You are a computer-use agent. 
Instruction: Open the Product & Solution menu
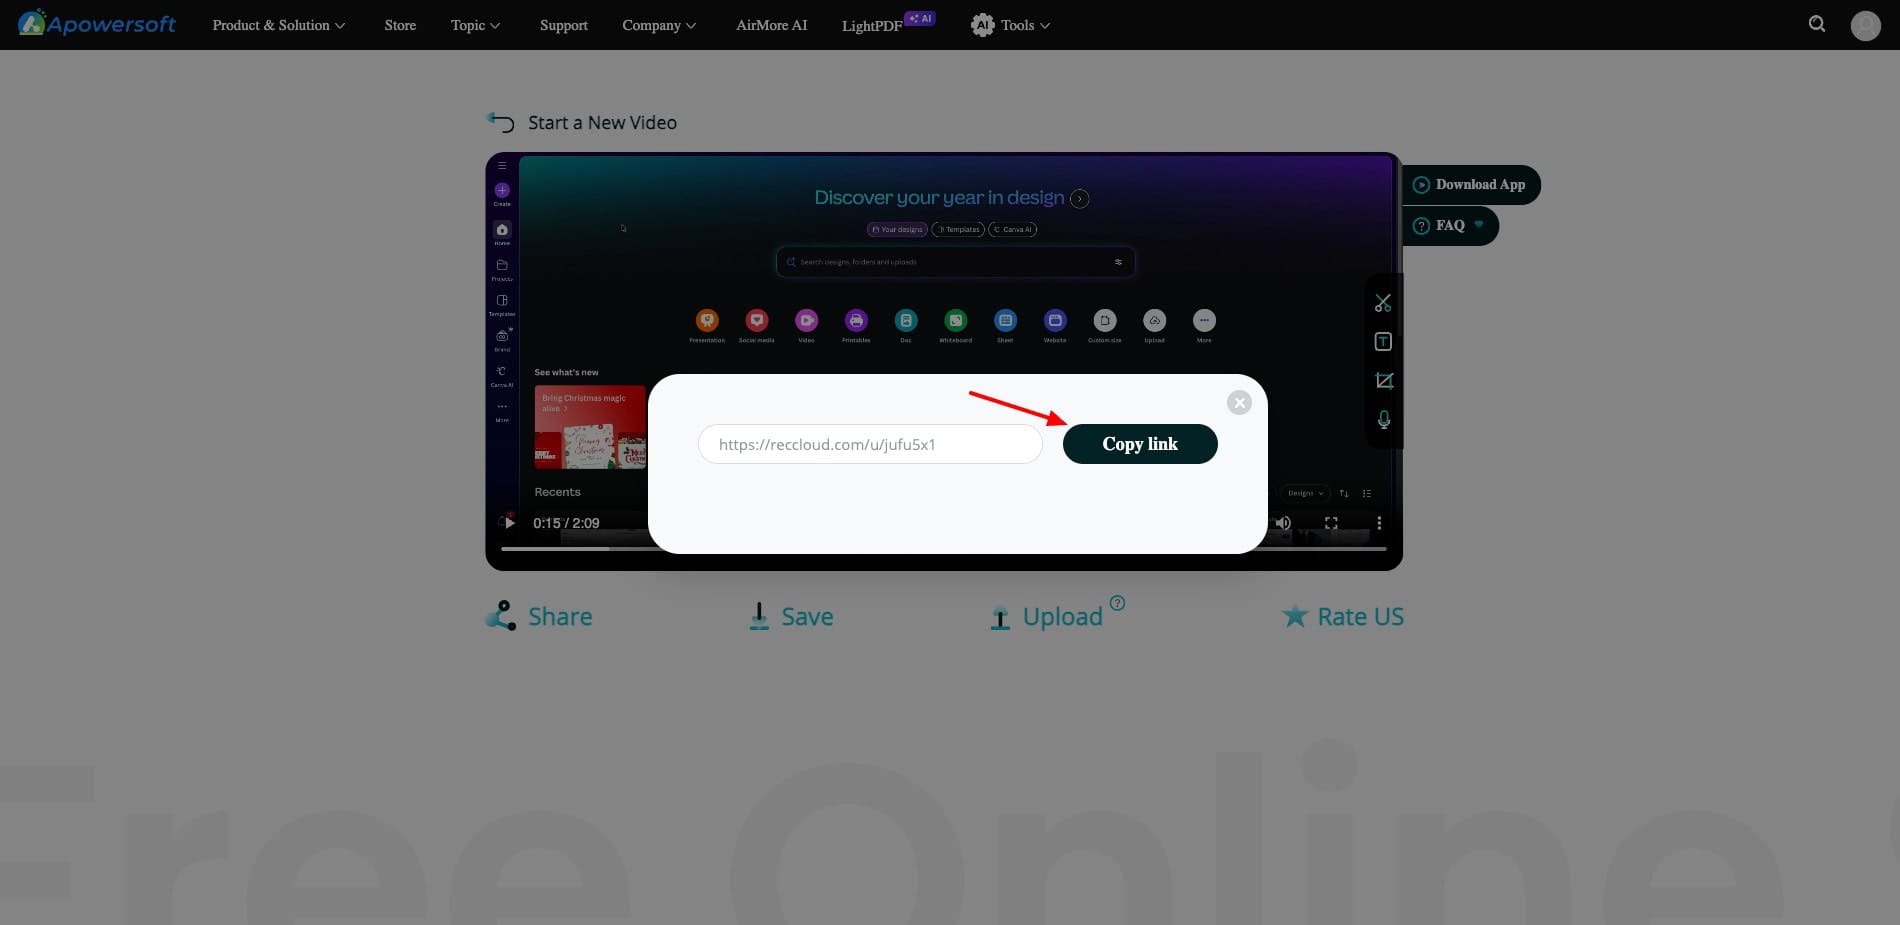click(279, 25)
